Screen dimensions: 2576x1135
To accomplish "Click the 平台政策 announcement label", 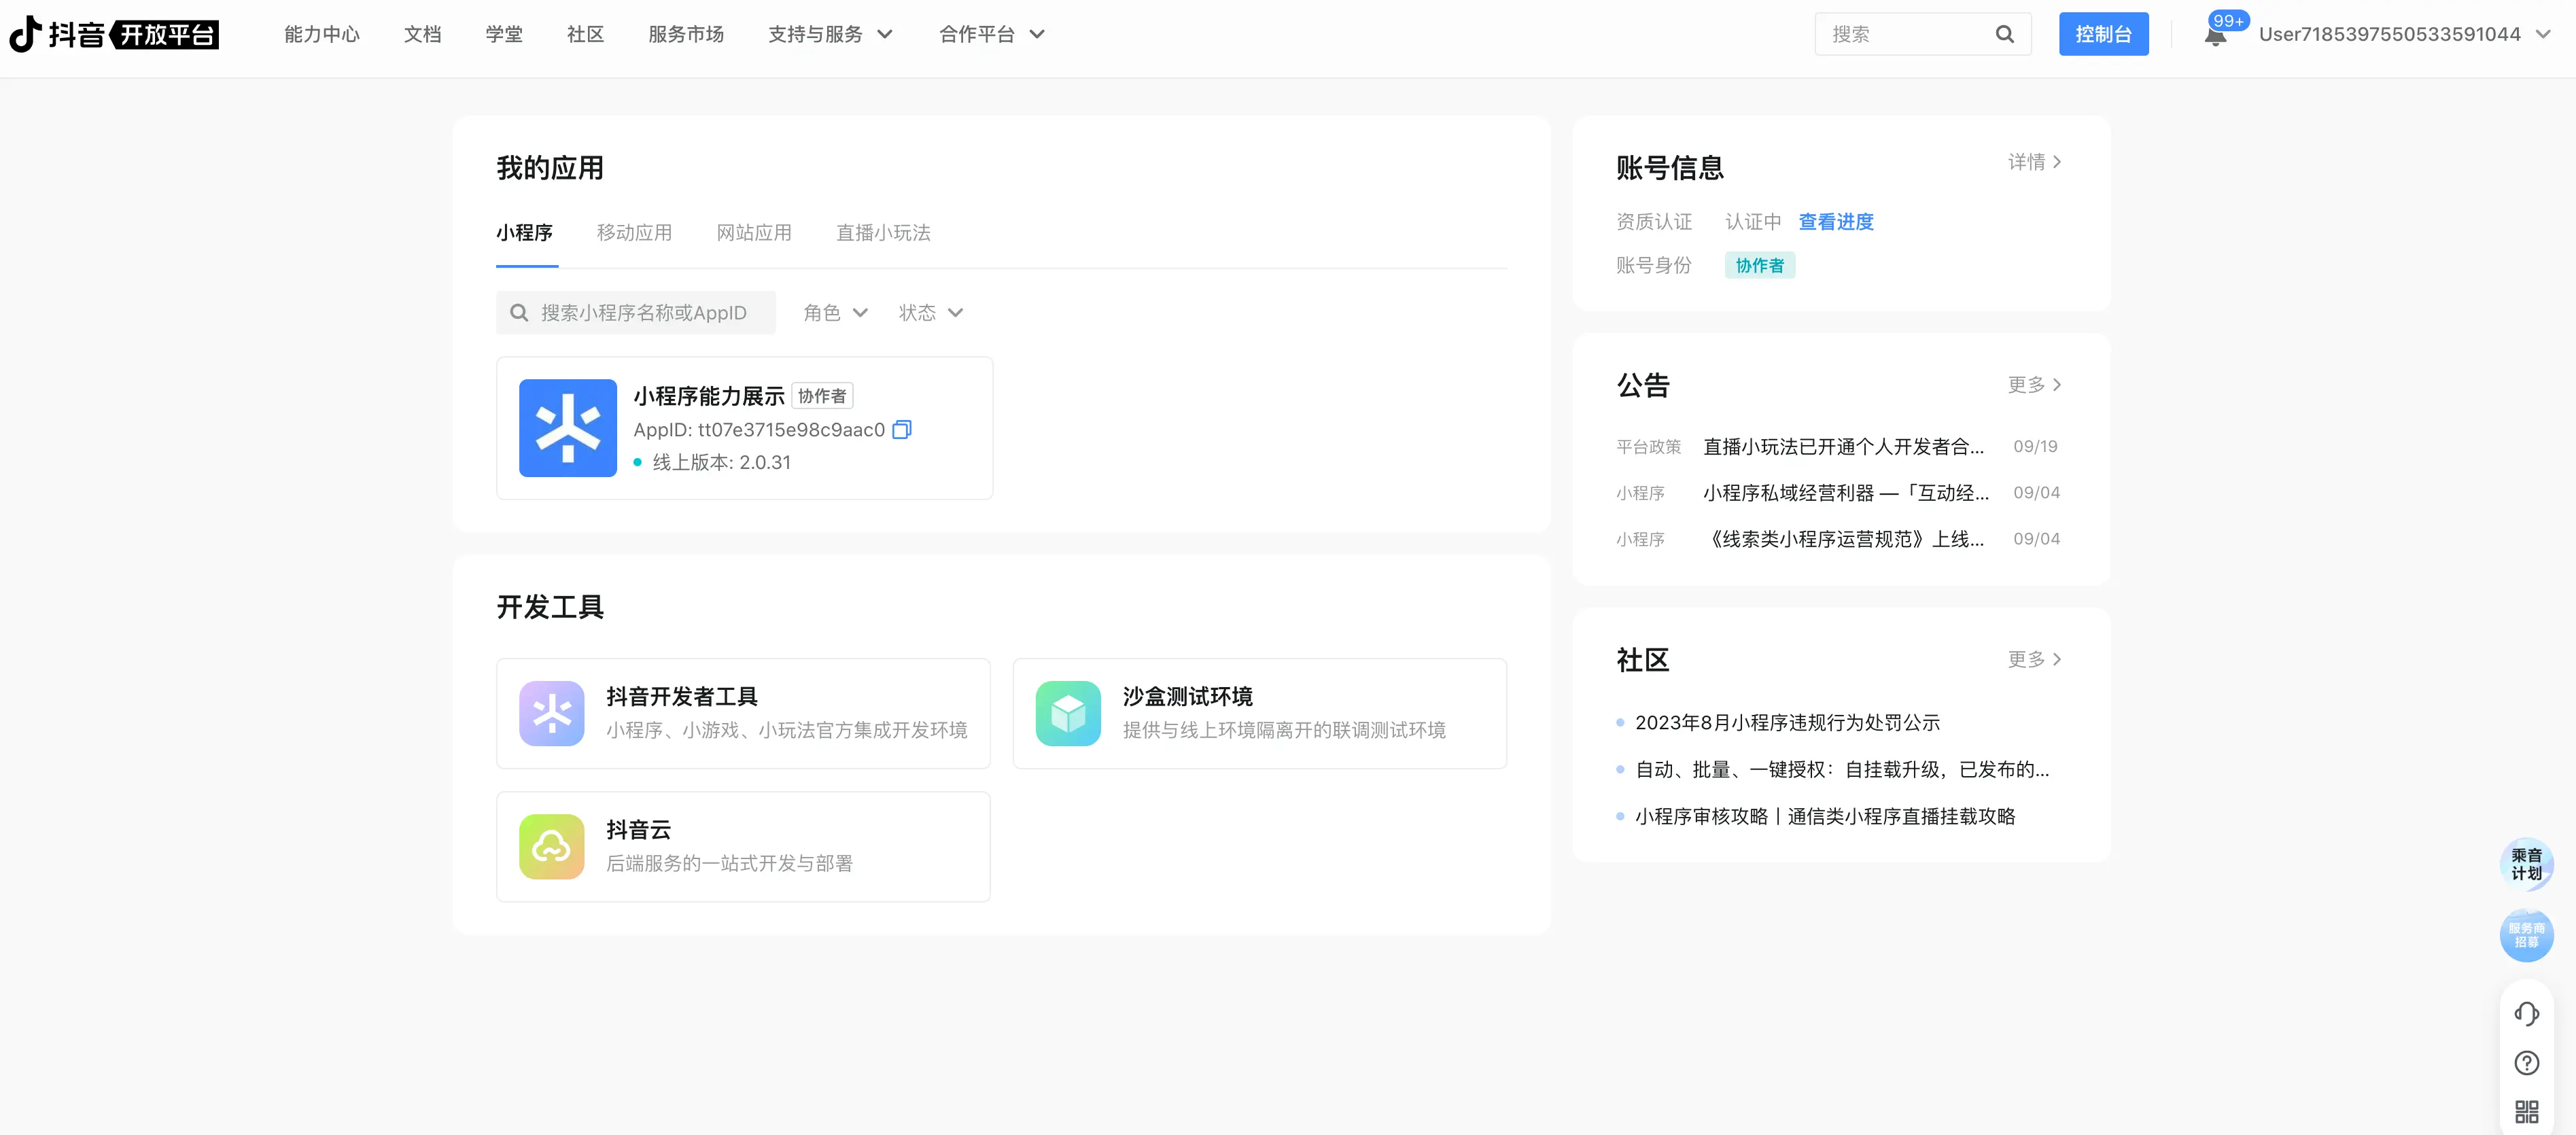I will 1648,446.
